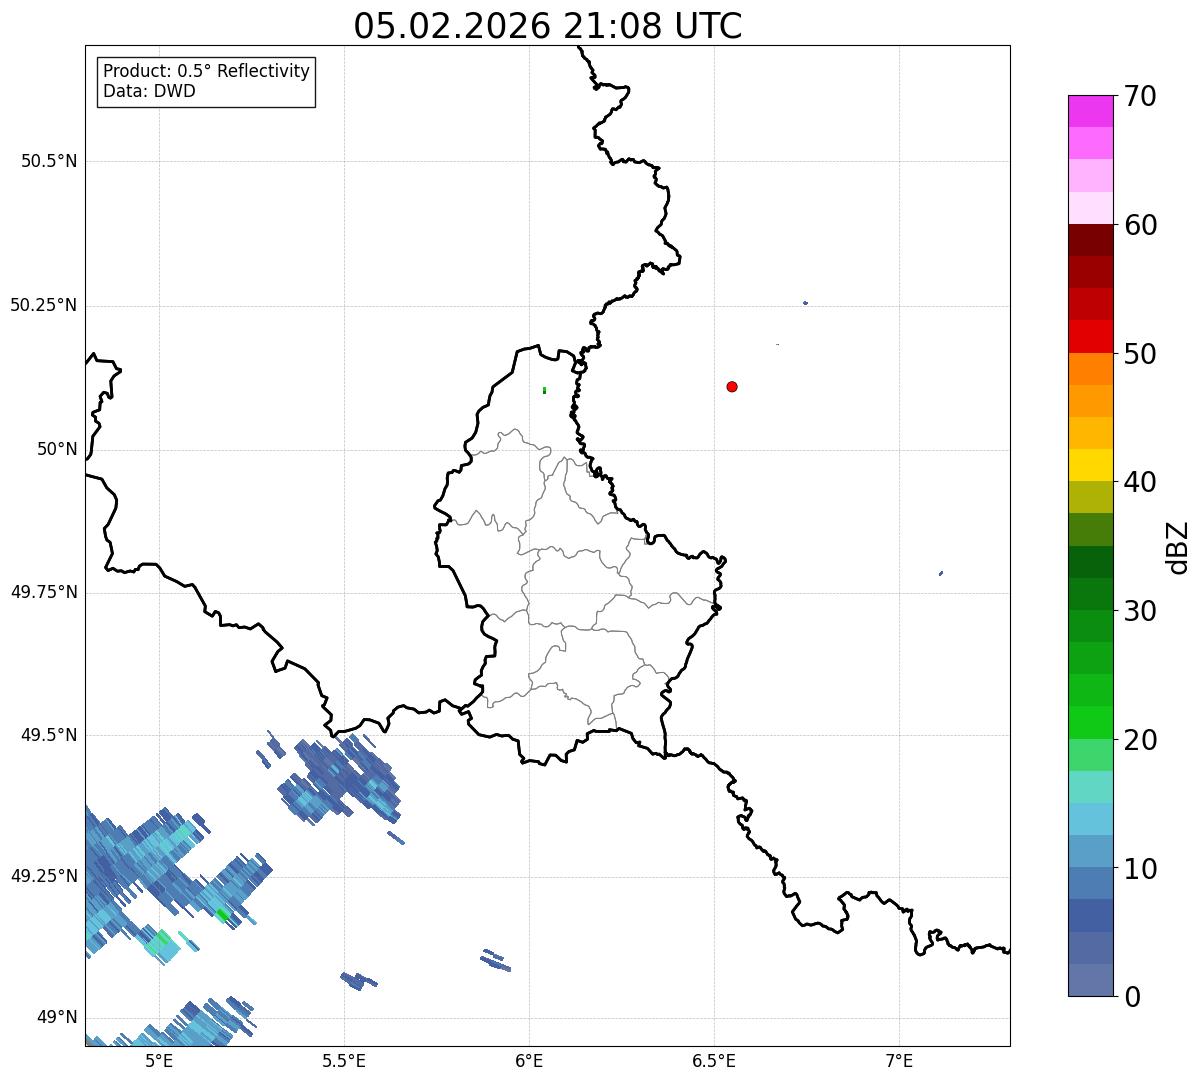The image size is (1202, 1081).
Task: Click the latitude label 50°N
Action: click(57, 449)
